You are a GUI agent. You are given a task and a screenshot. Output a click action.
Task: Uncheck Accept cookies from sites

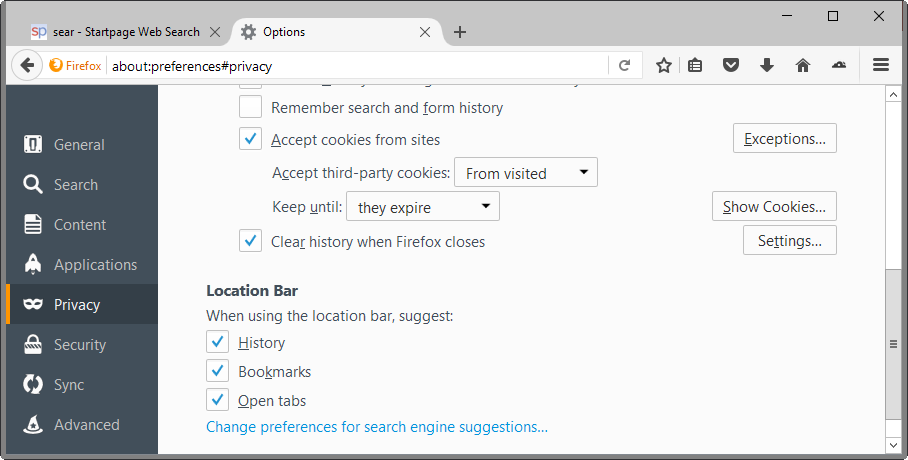[250, 139]
